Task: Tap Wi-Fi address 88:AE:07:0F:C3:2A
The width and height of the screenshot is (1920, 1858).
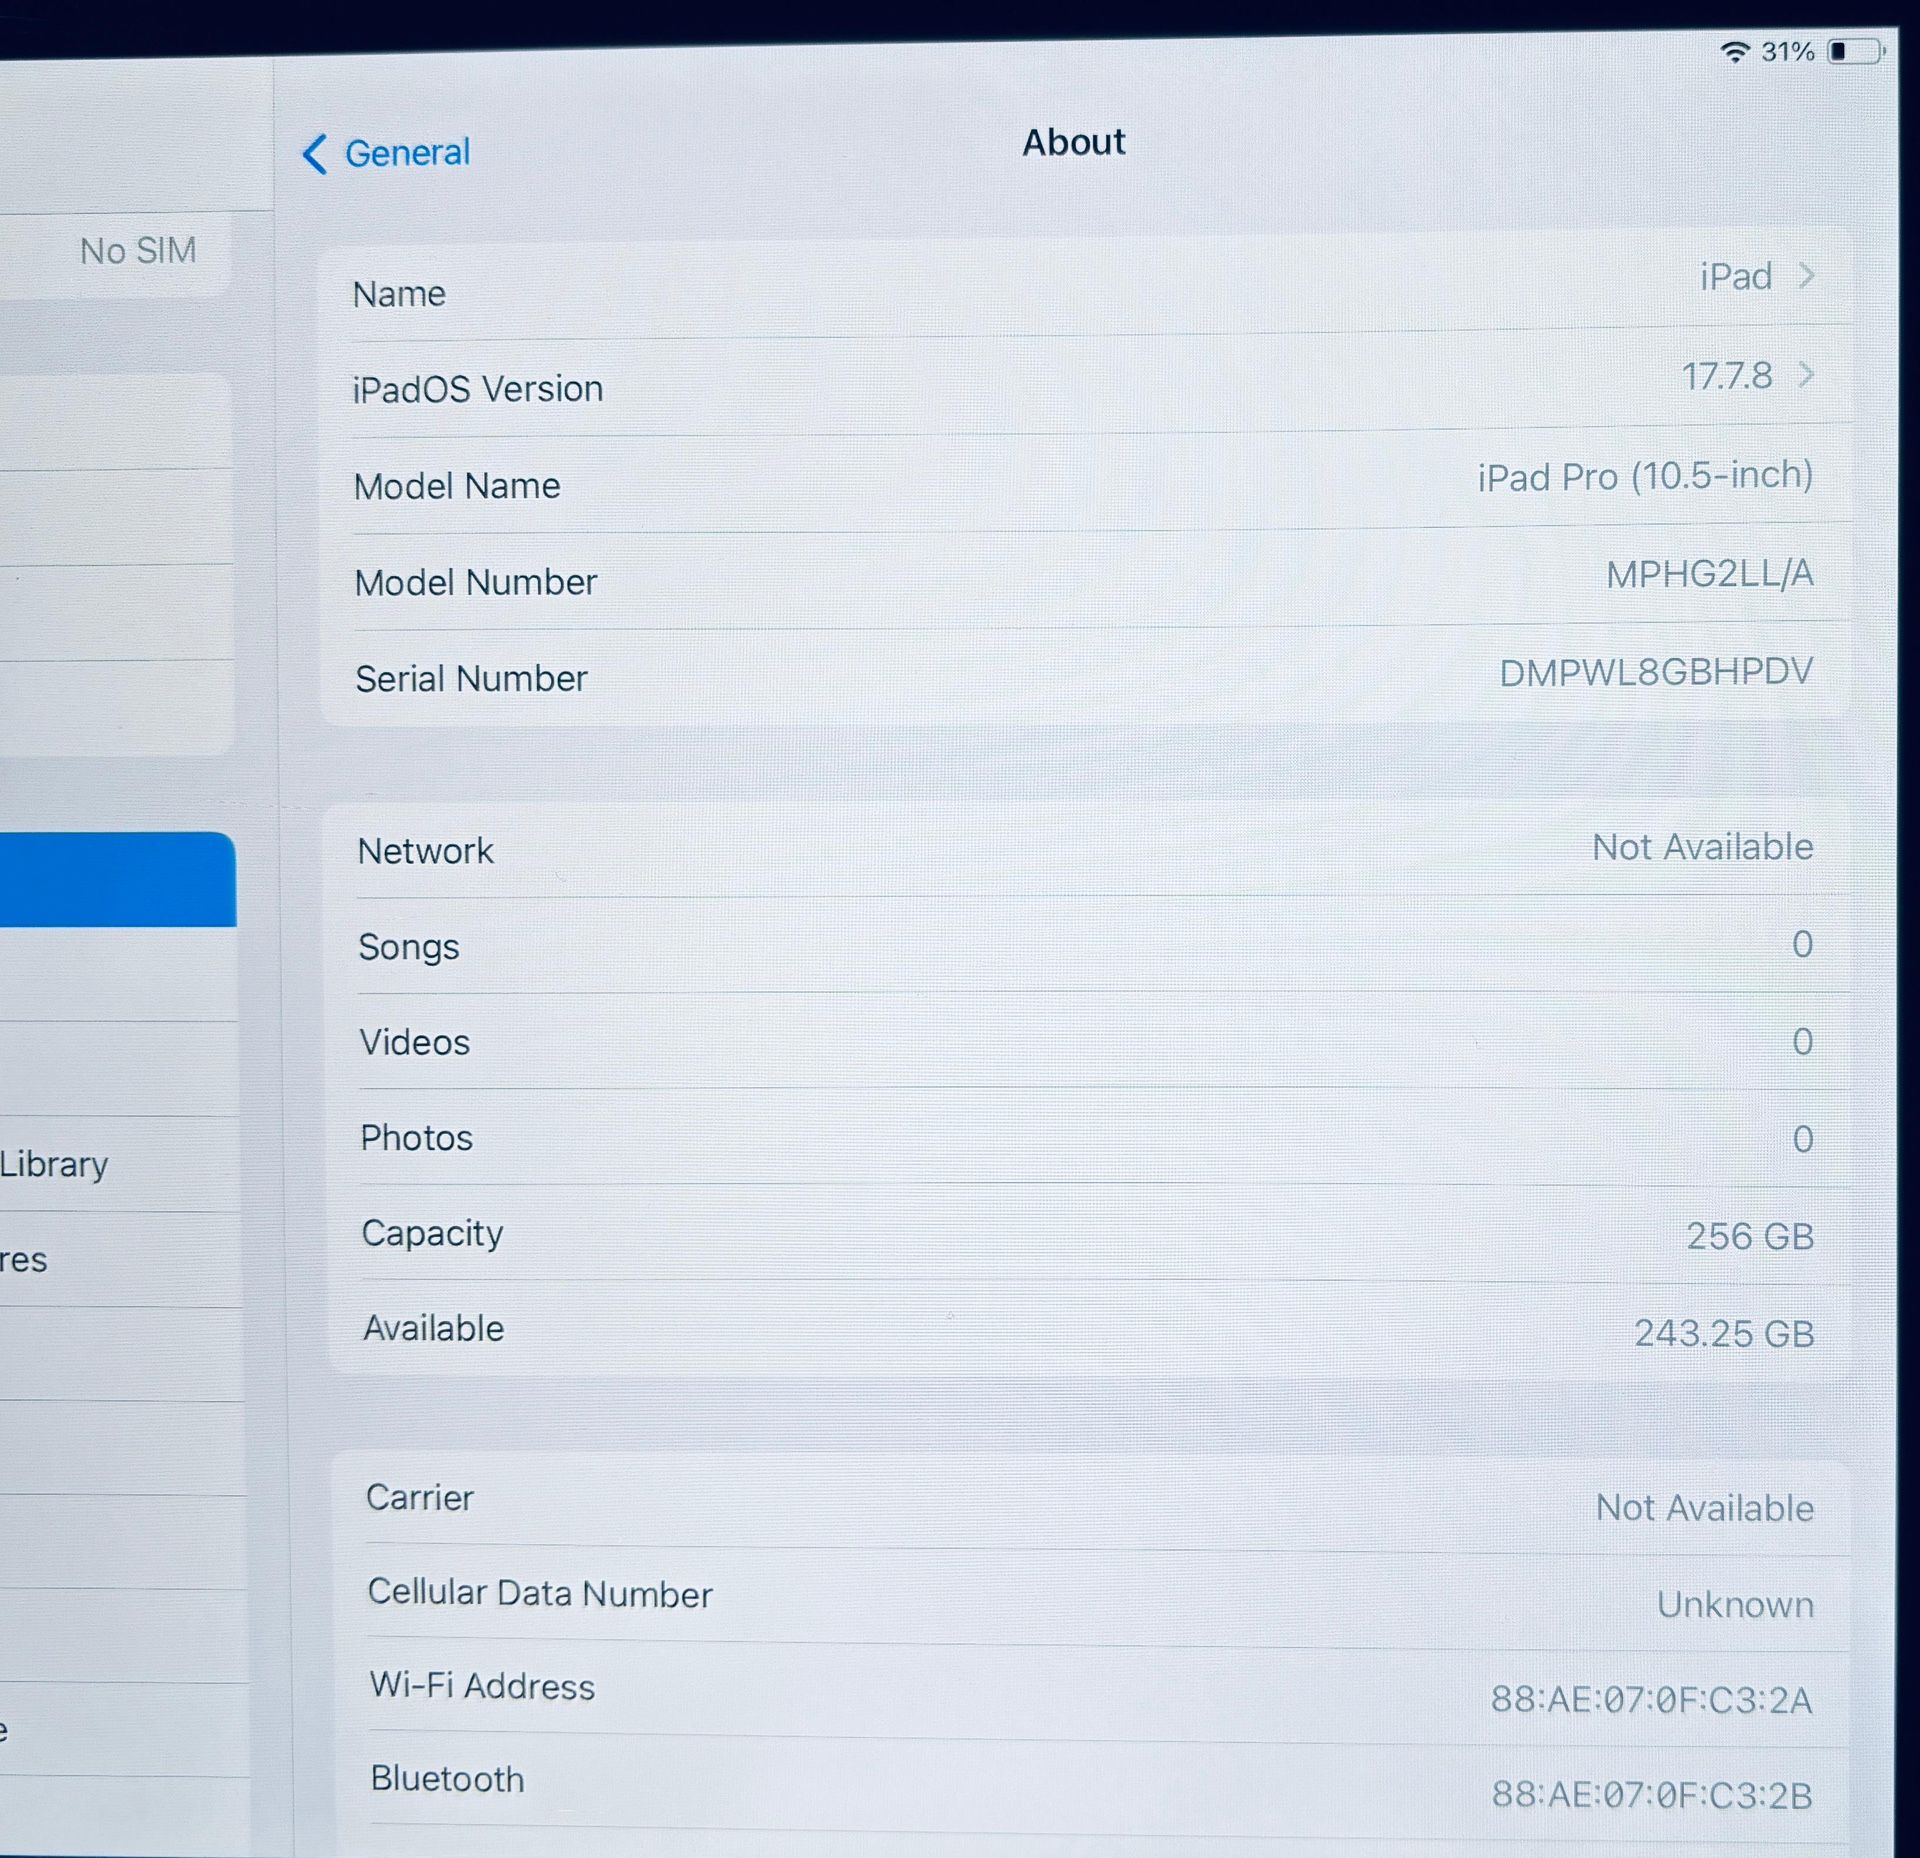Action: click(1652, 1700)
